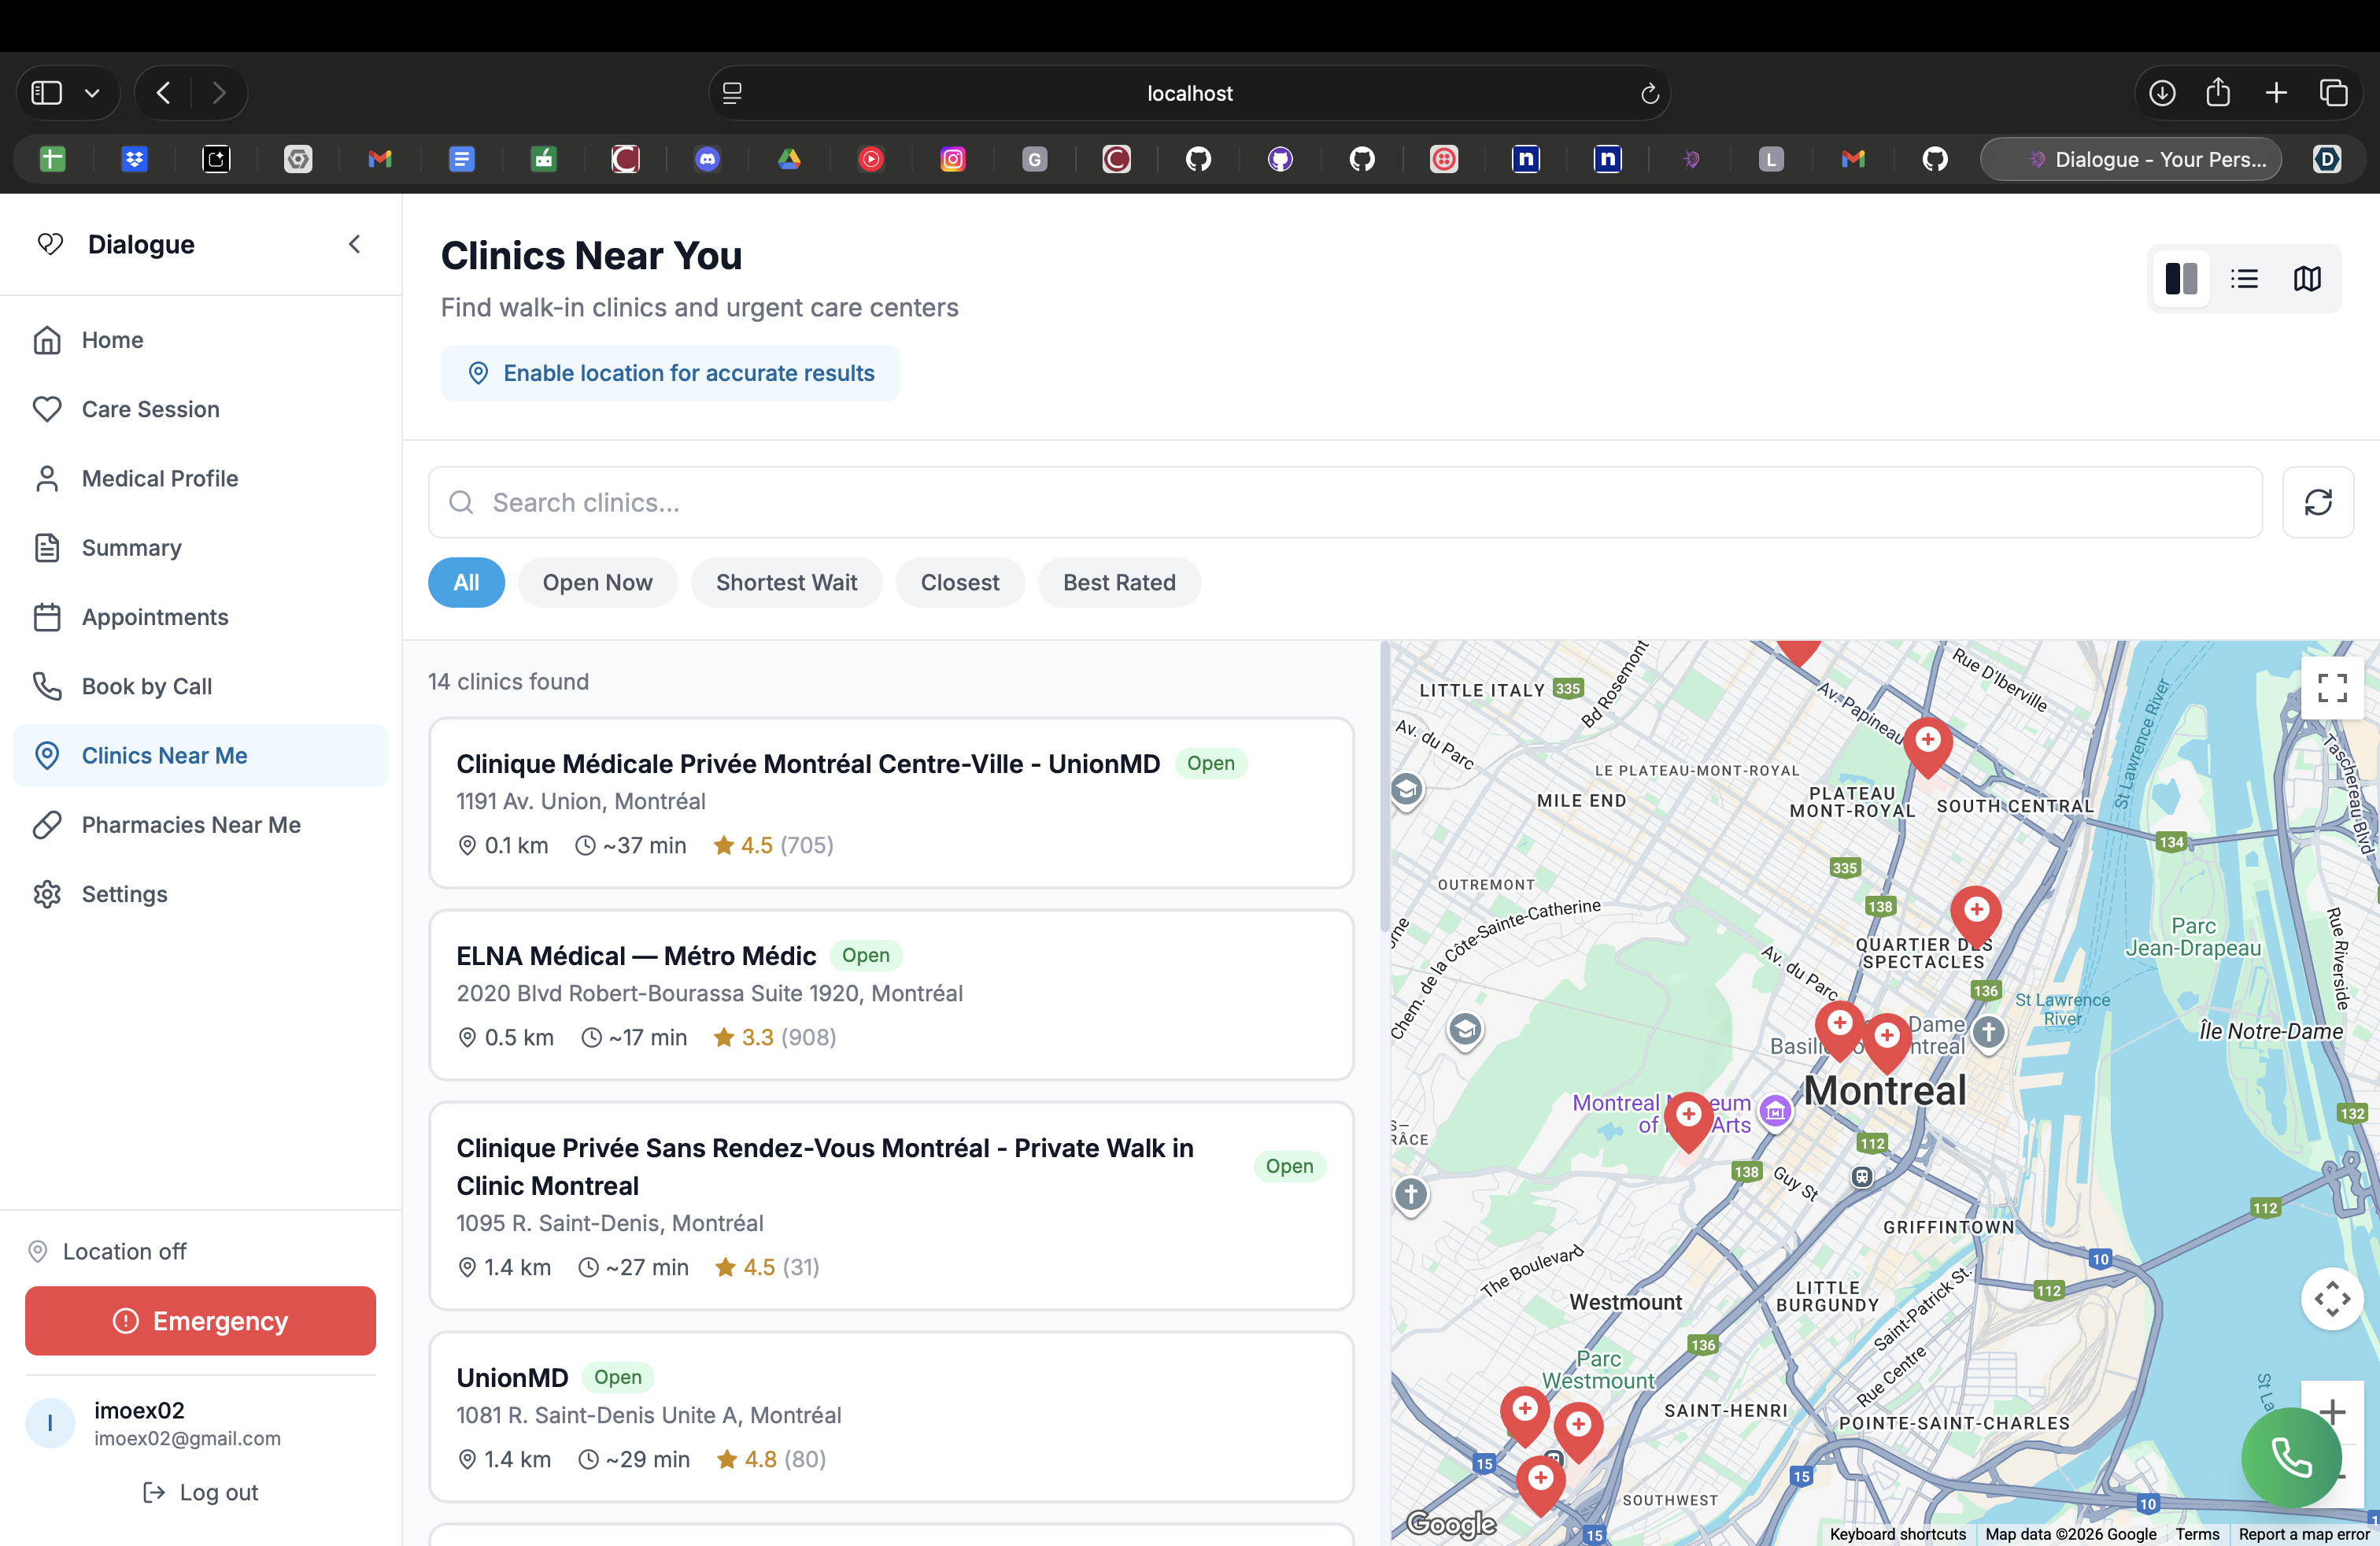Go to Appointments in sidebar
The height and width of the screenshot is (1546, 2380).
pyautogui.click(x=155, y=617)
